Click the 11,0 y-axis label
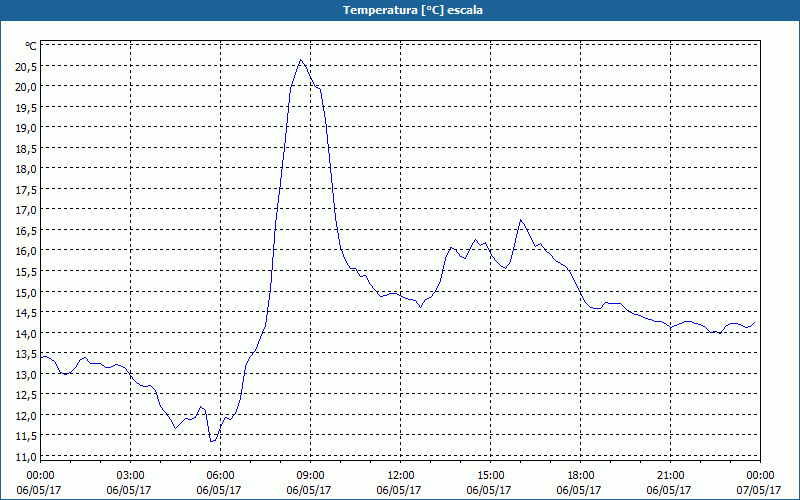The height and width of the screenshot is (500, 800). coord(26,457)
